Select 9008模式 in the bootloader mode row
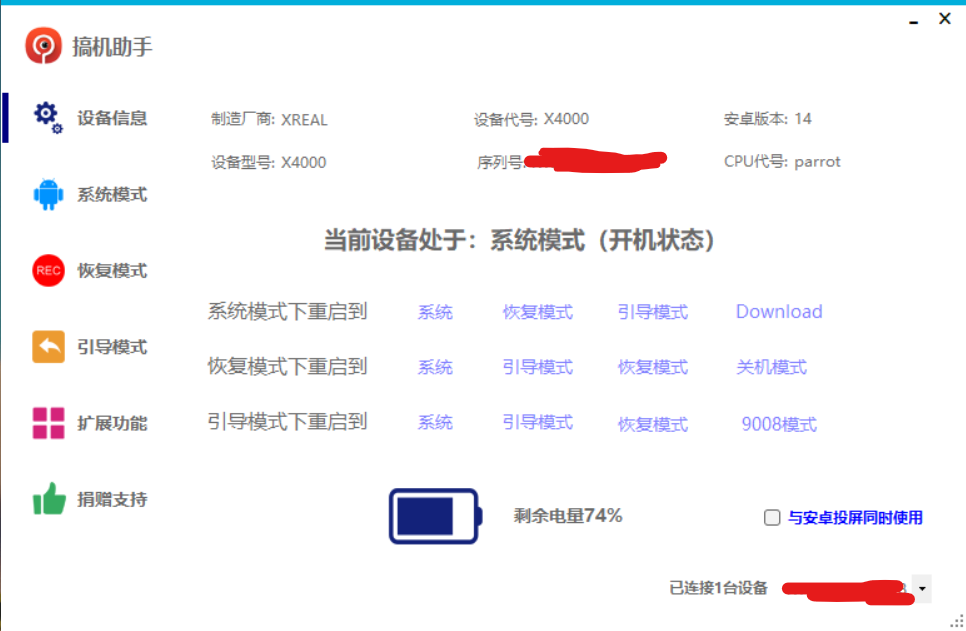This screenshot has height=631, width=966. (779, 424)
